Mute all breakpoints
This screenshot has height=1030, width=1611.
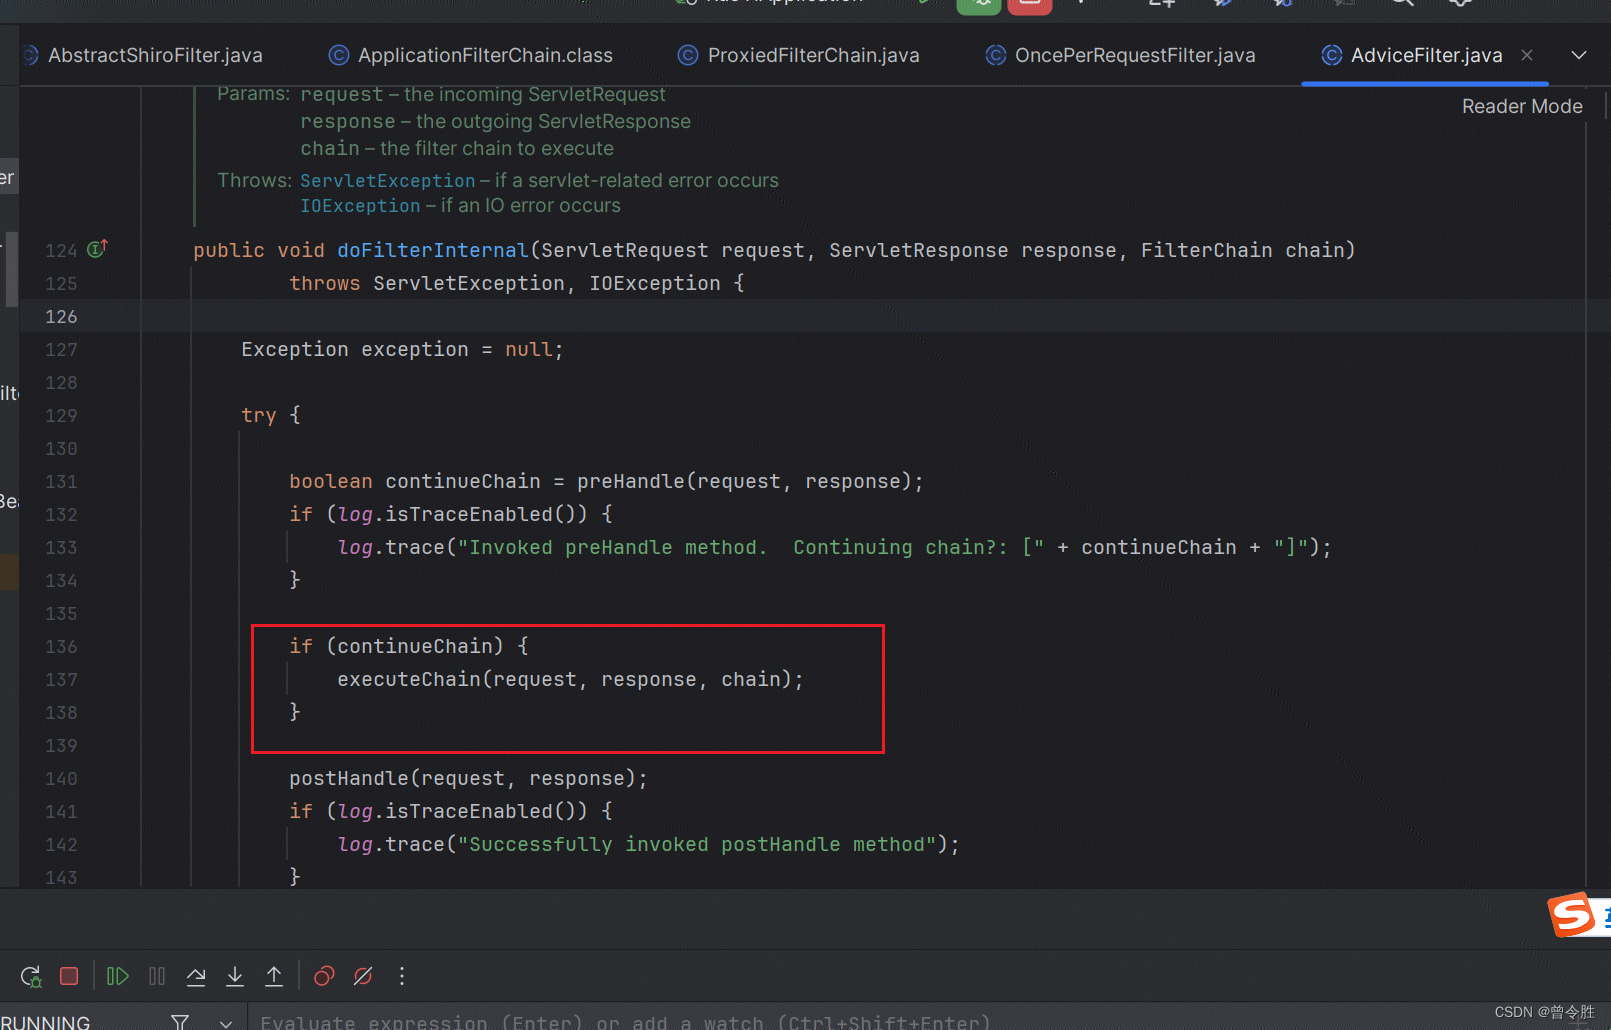(363, 976)
